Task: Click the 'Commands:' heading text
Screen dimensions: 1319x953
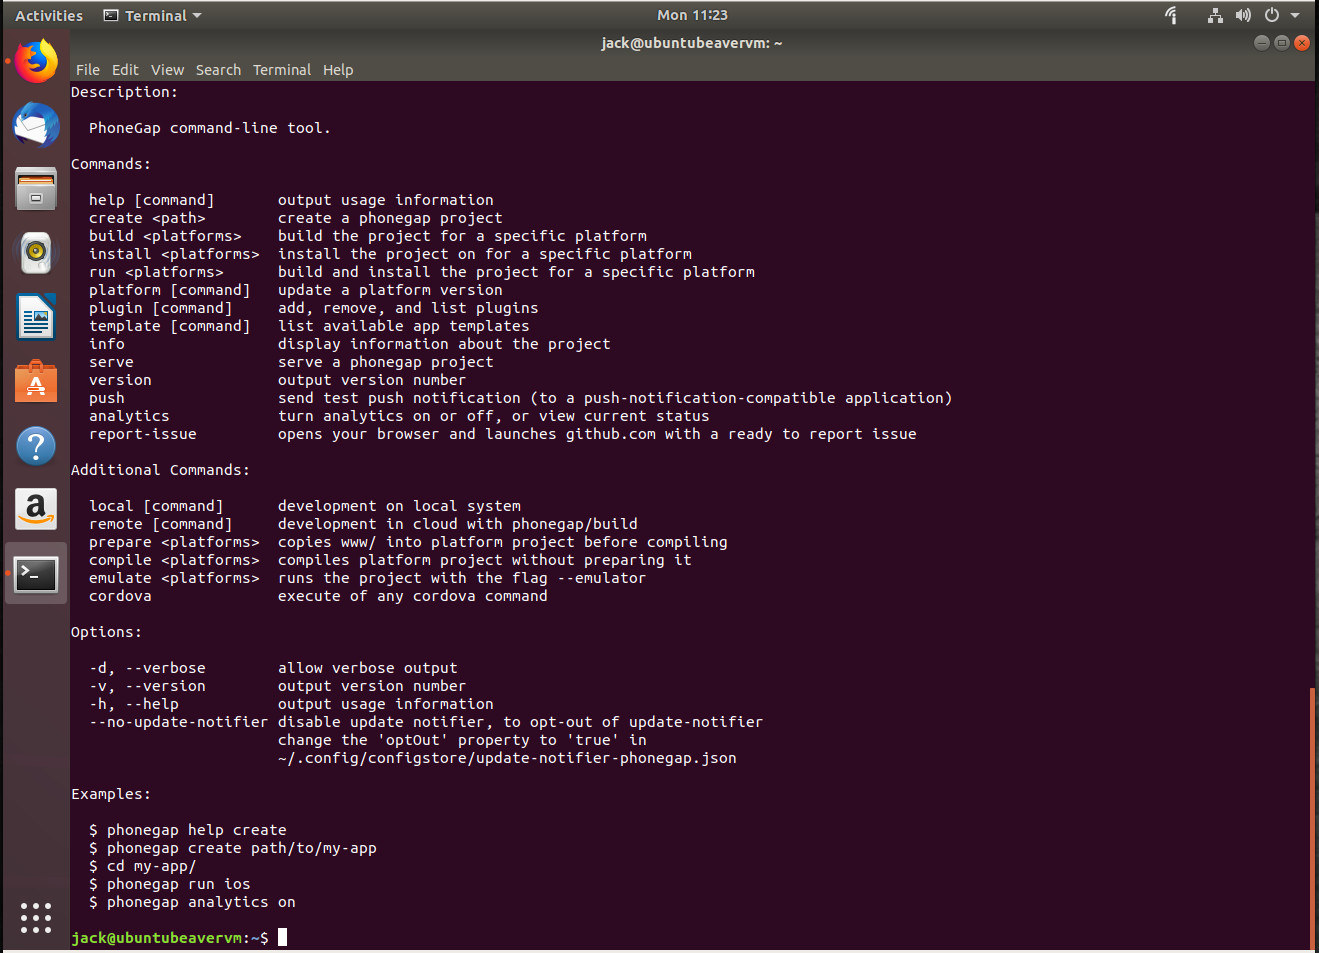Action: (x=110, y=164)
